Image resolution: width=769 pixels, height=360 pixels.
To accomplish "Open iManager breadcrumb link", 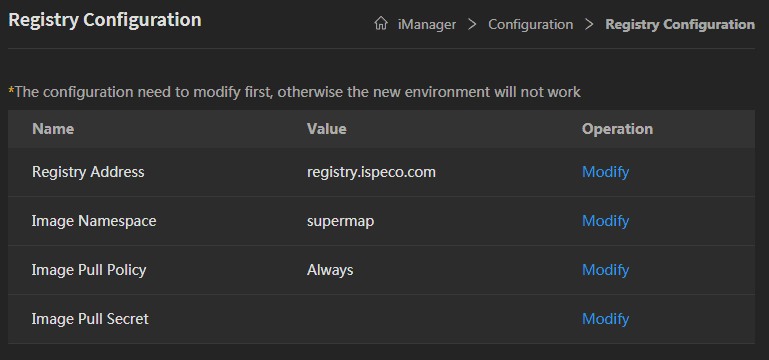I will click(x=427, y=24).
